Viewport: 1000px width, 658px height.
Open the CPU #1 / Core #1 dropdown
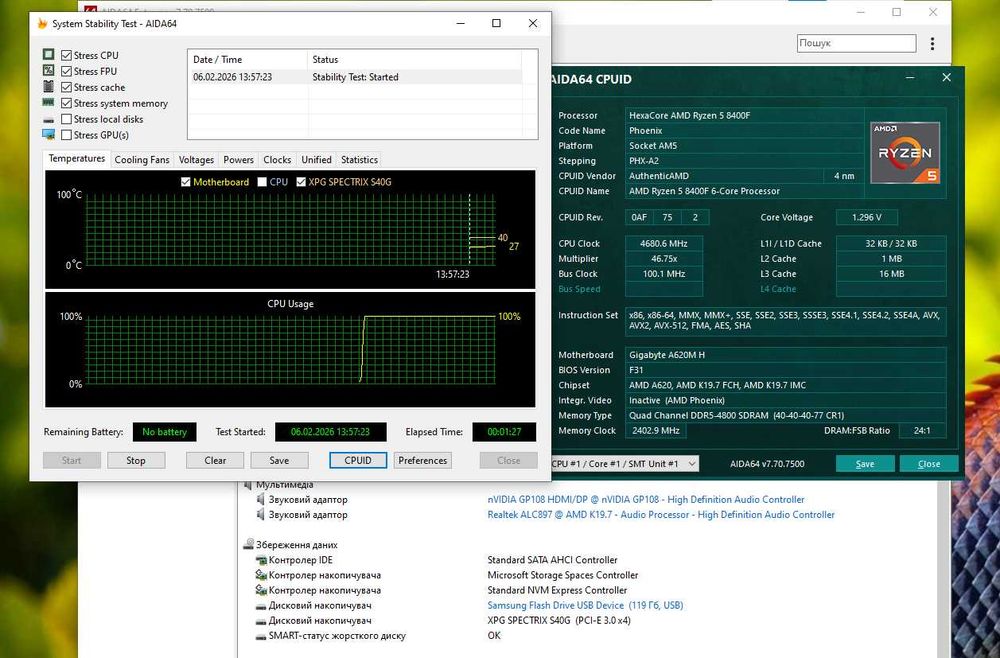pos(624,464)
